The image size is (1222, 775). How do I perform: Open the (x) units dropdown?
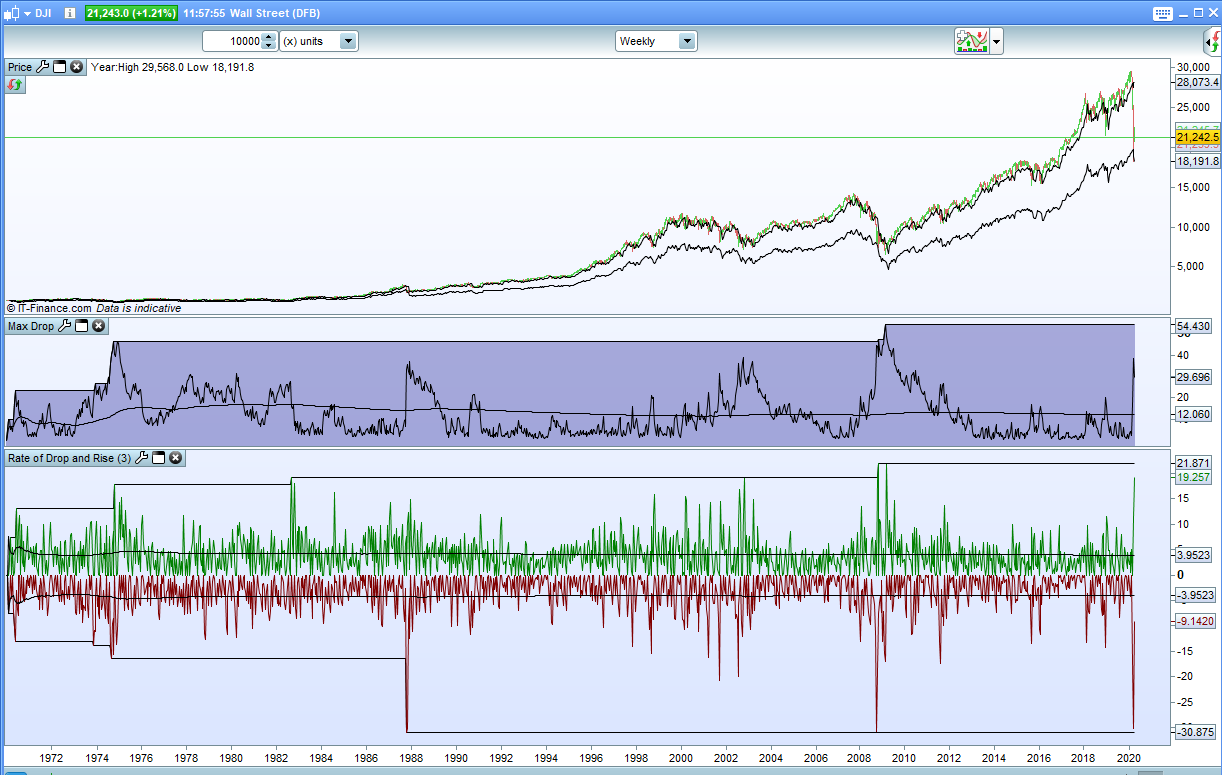tap(318, 41)
